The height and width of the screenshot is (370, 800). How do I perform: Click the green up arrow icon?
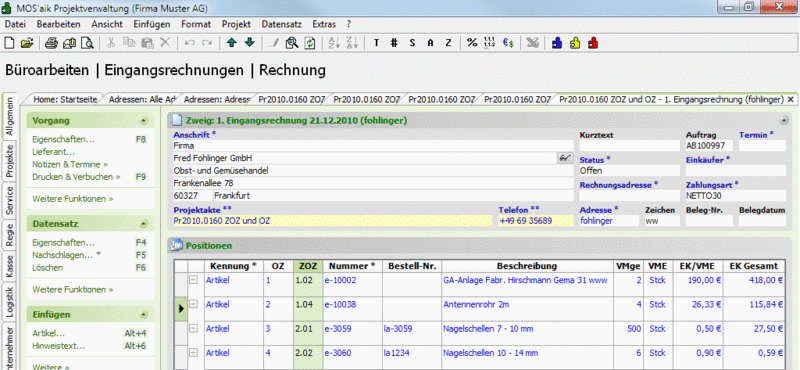(232, 43)
